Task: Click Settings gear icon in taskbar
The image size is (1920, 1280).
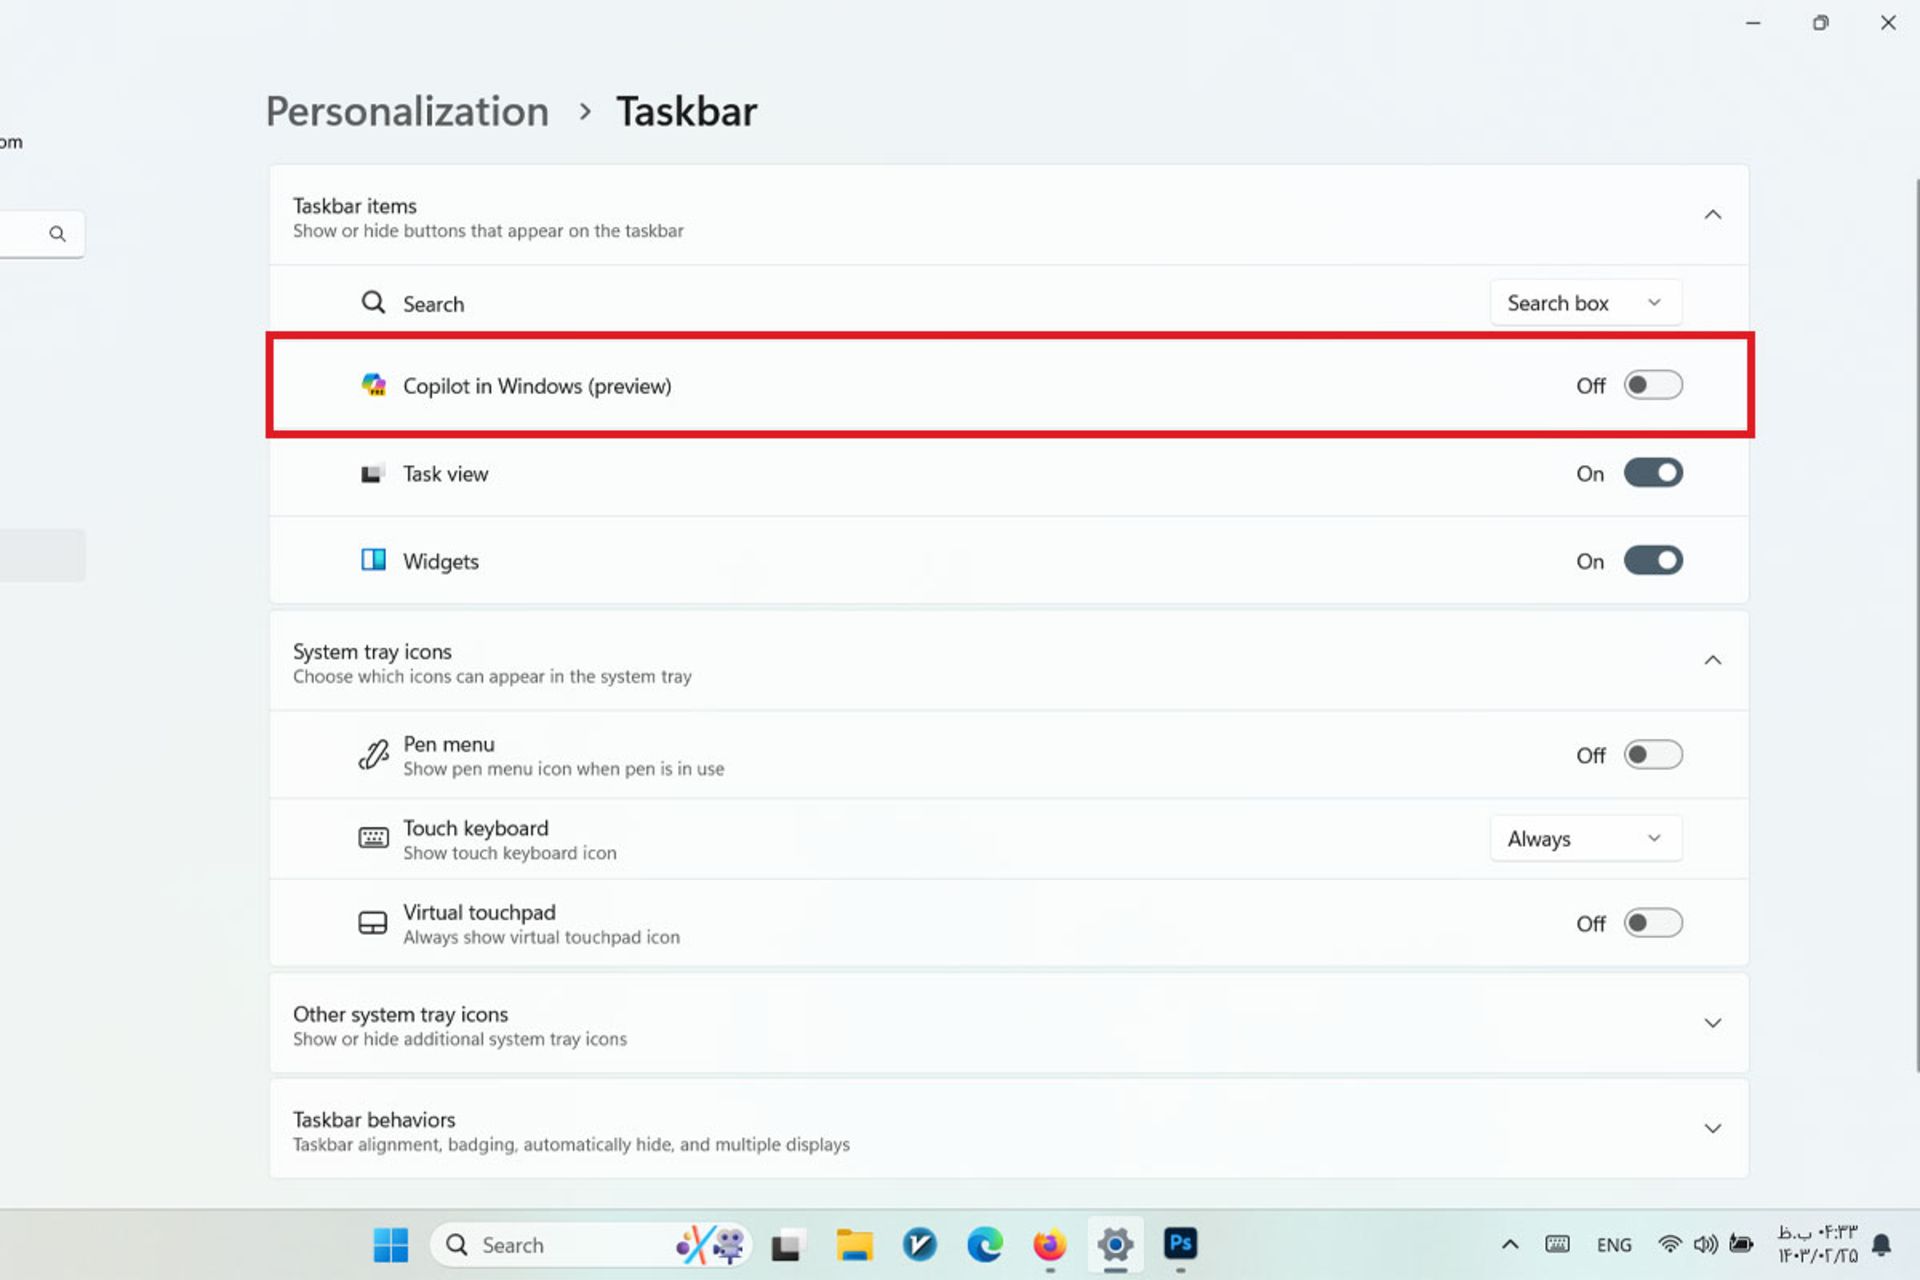Action: pos(1116,1244)
